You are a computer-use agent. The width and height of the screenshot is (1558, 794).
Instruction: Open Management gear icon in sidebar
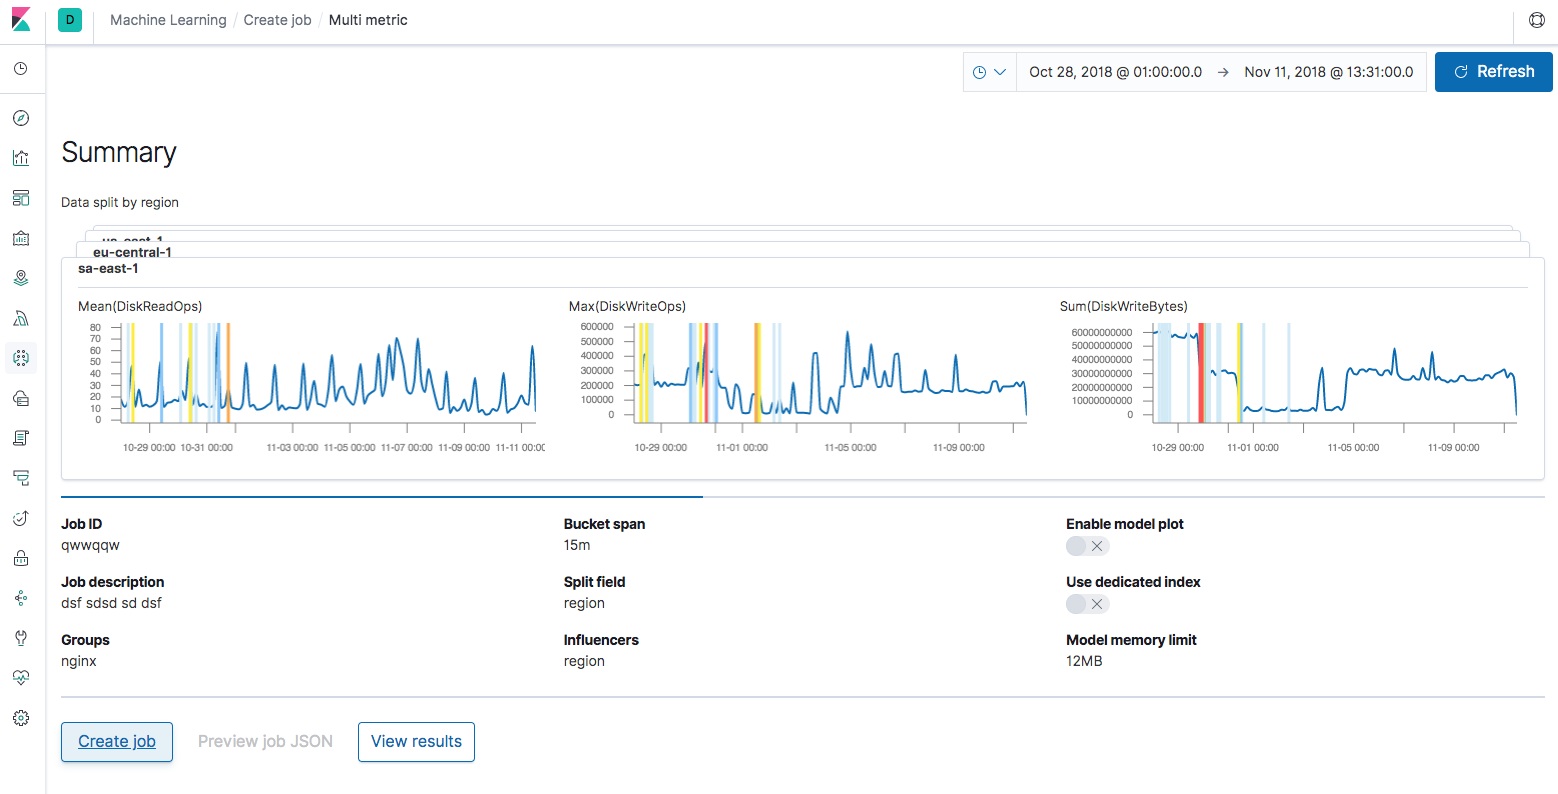[21, 718]
